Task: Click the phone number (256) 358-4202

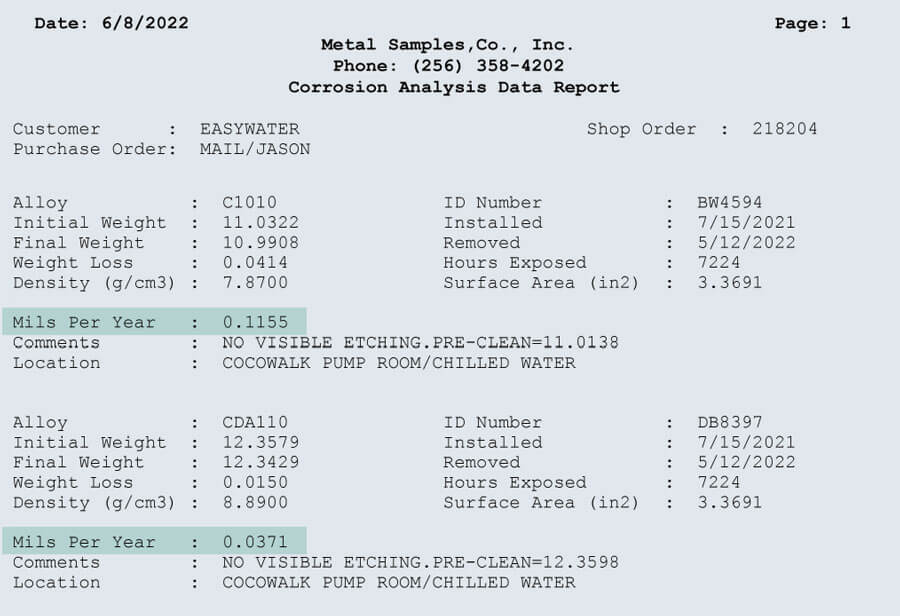Action: point(488,66)
